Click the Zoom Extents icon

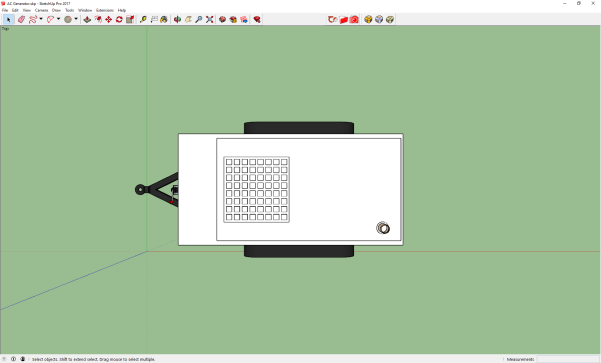[209, 19]
